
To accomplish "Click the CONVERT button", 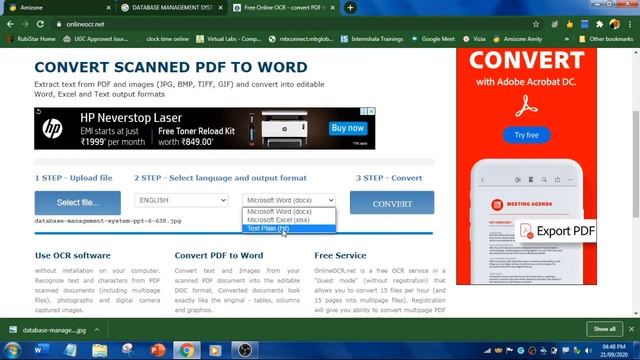I will coord(392,203).
